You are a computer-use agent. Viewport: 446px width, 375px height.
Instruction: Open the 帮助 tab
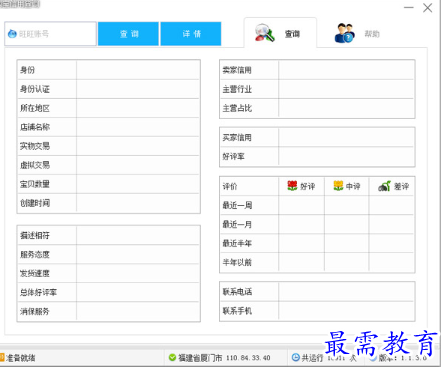(x=357, y=33)
